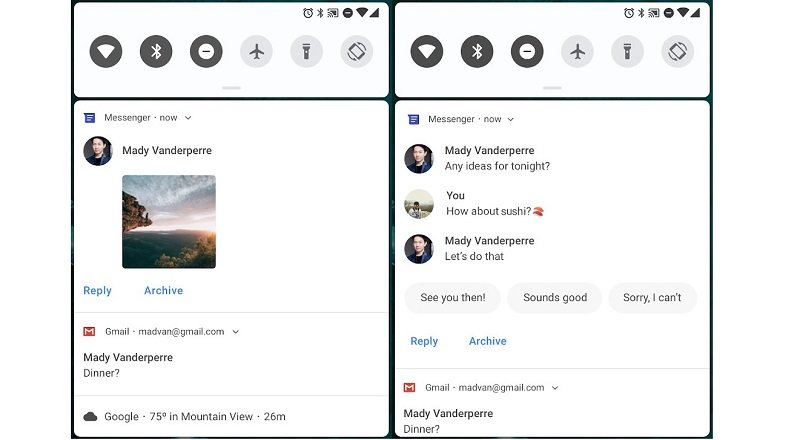Select the 'Sorry, I can't' smart reply

(652, 298)
